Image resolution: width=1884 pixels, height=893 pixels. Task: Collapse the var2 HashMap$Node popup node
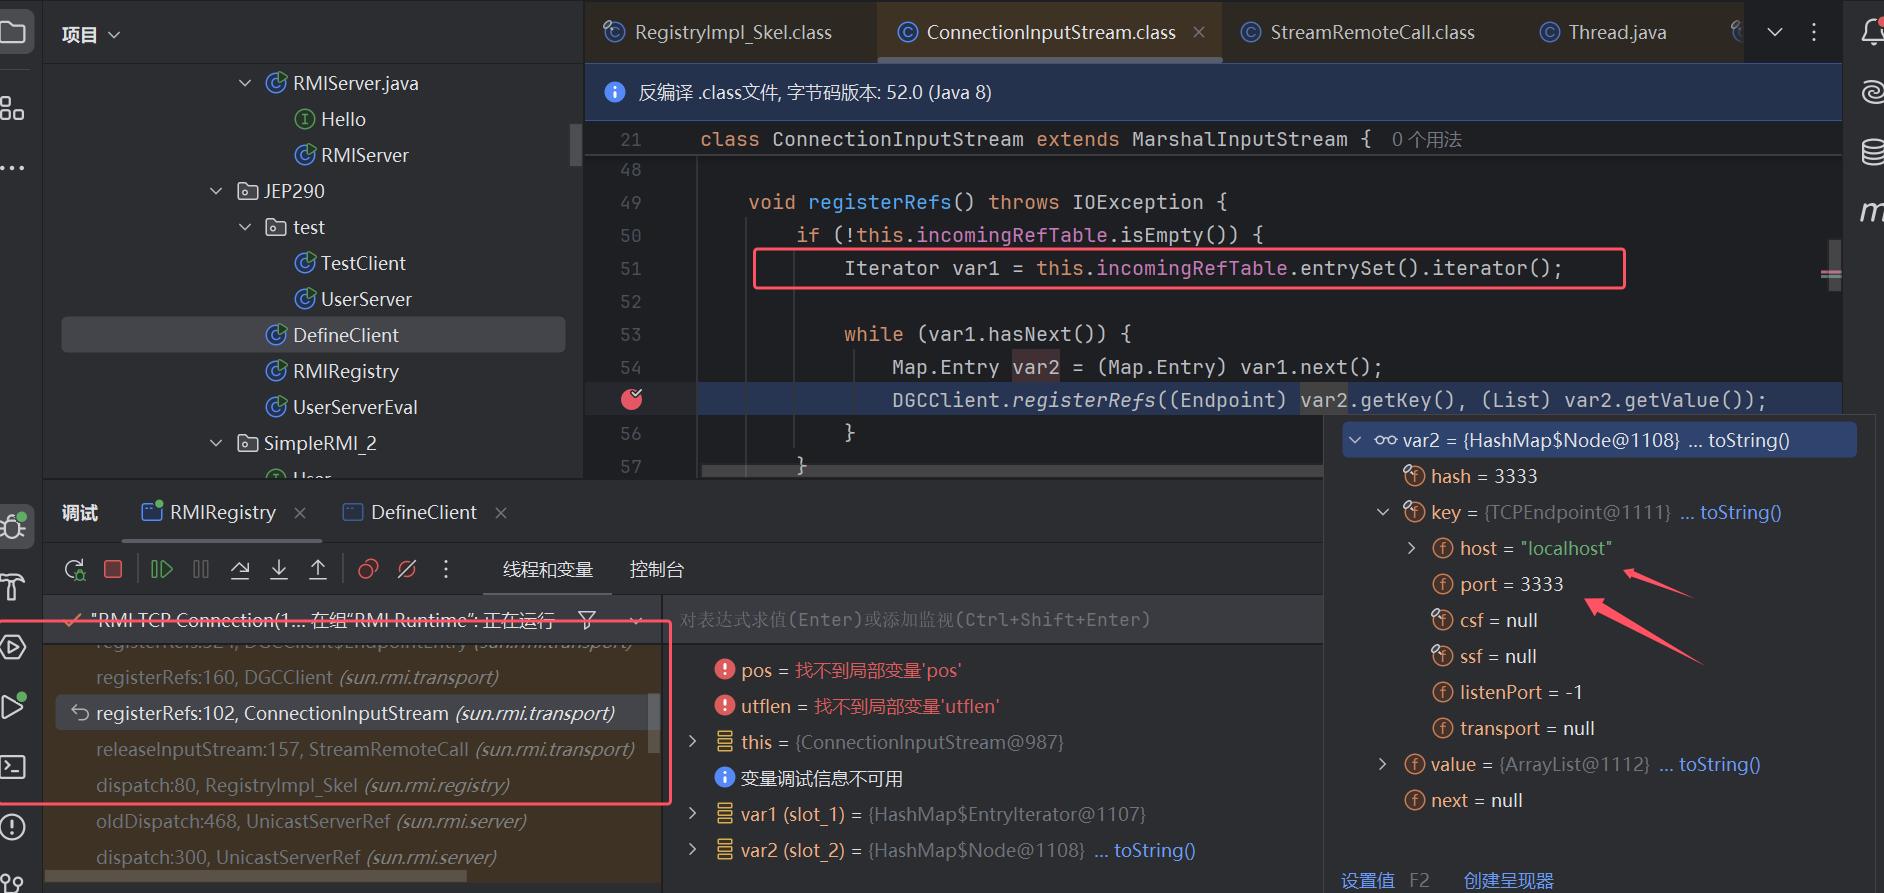point(1355,440)
